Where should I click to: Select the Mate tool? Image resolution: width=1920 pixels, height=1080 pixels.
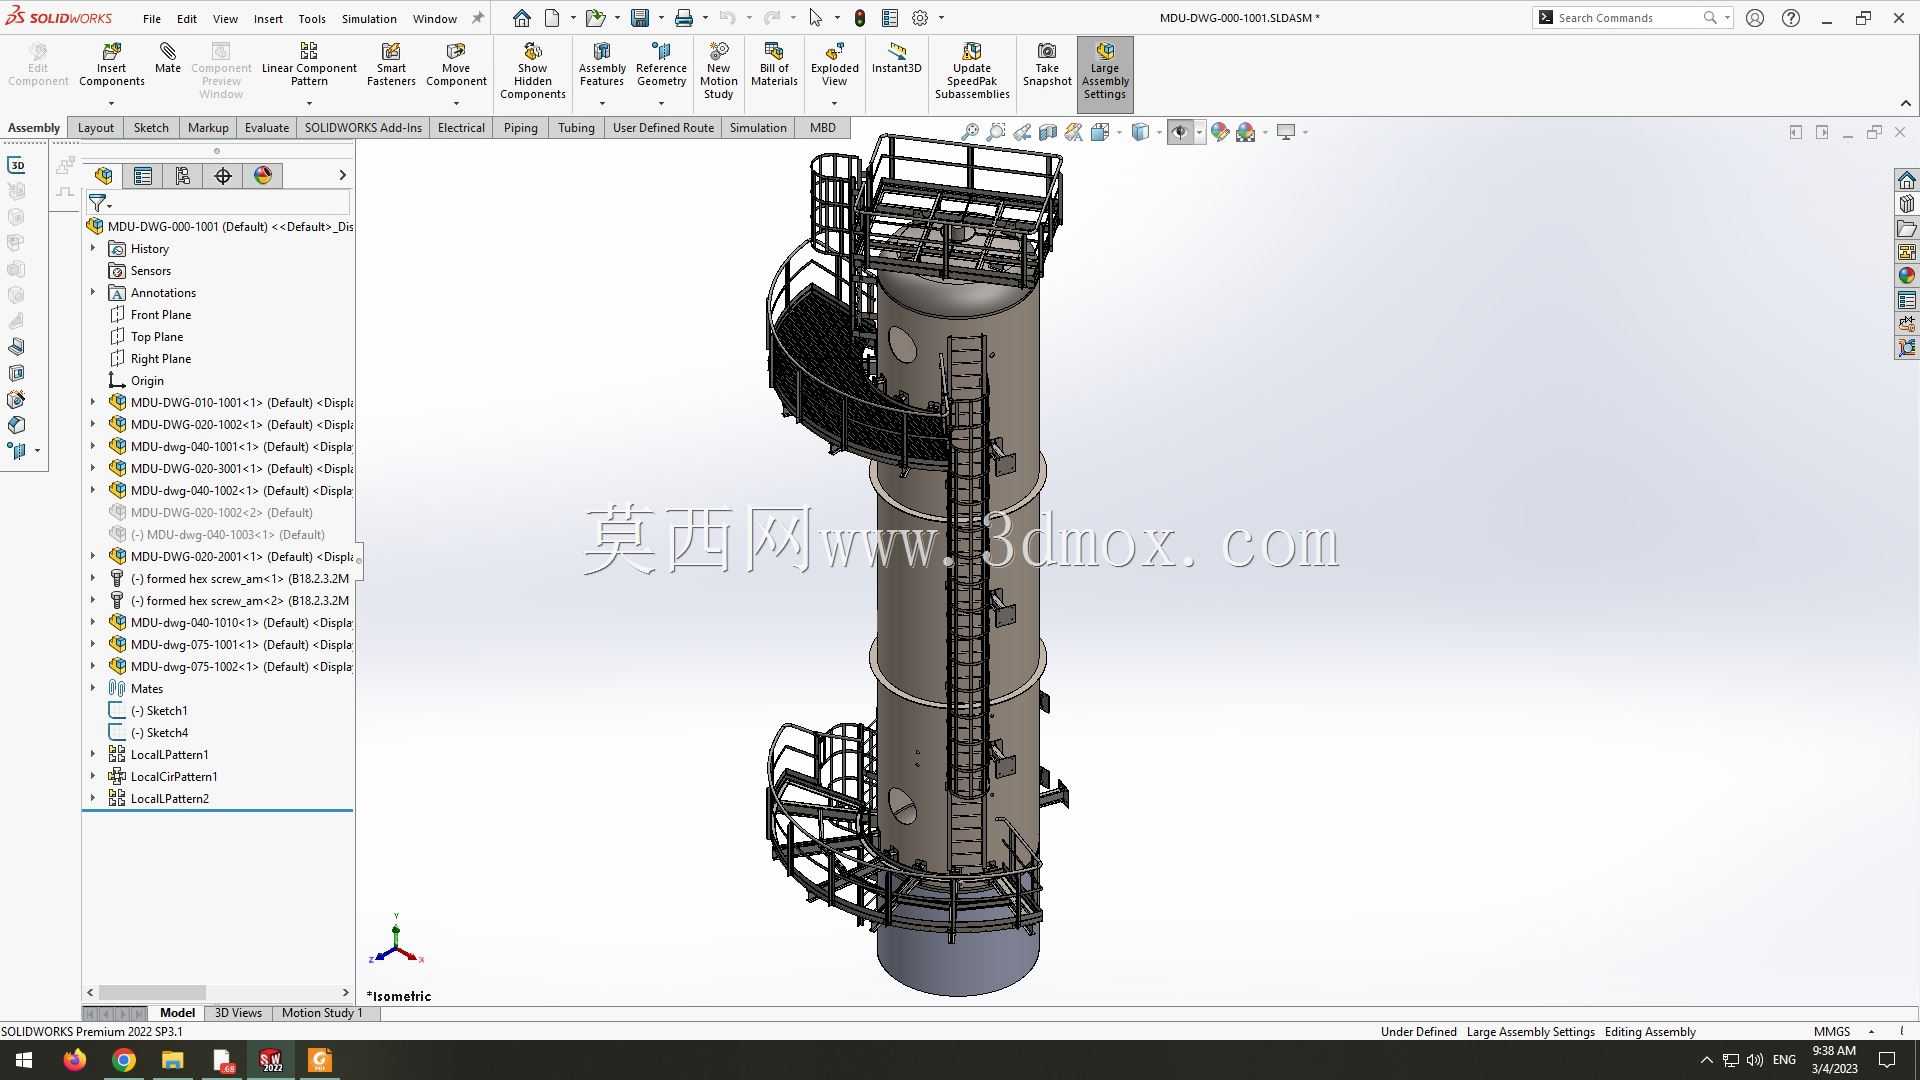pos(168,59)
